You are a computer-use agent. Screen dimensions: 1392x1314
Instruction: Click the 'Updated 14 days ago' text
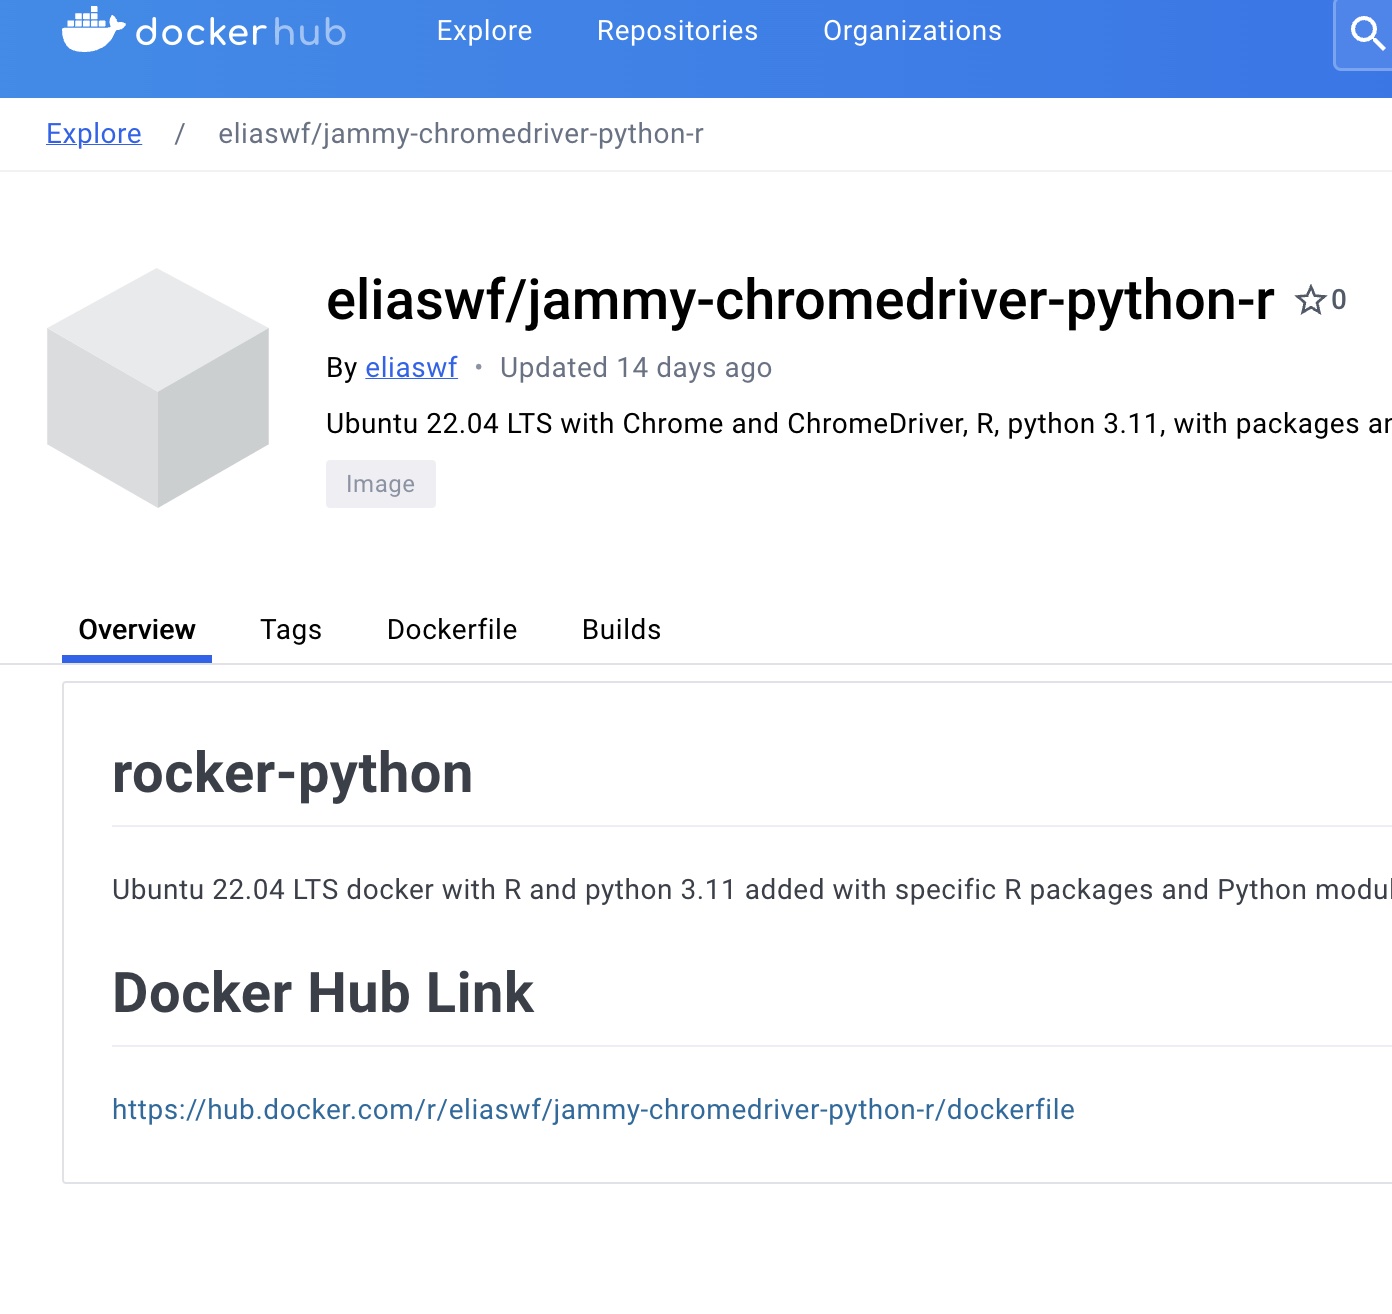coord(636,368)
